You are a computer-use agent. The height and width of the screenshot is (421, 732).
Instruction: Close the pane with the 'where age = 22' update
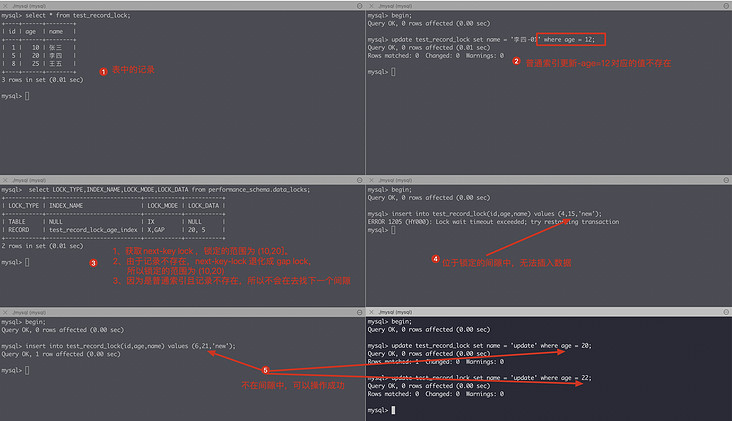click(372, 312)
